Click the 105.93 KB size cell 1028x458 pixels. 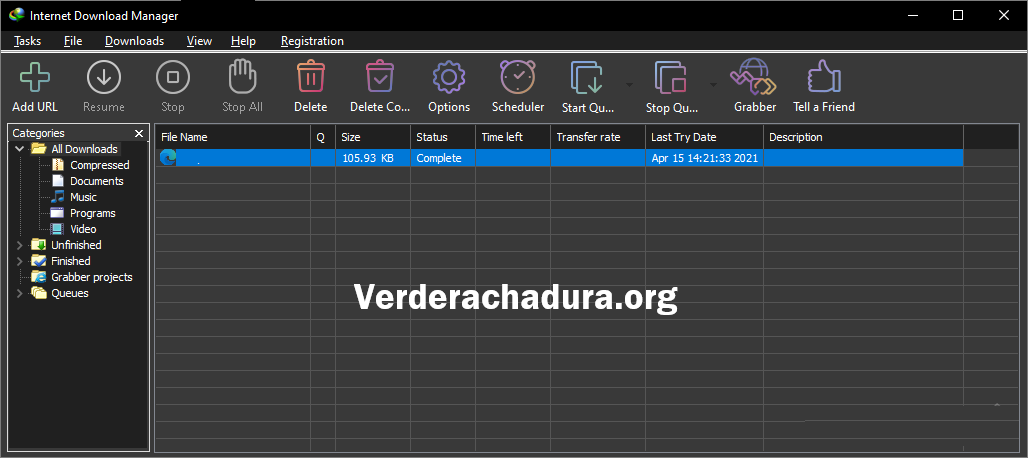[x=373, y=158]
